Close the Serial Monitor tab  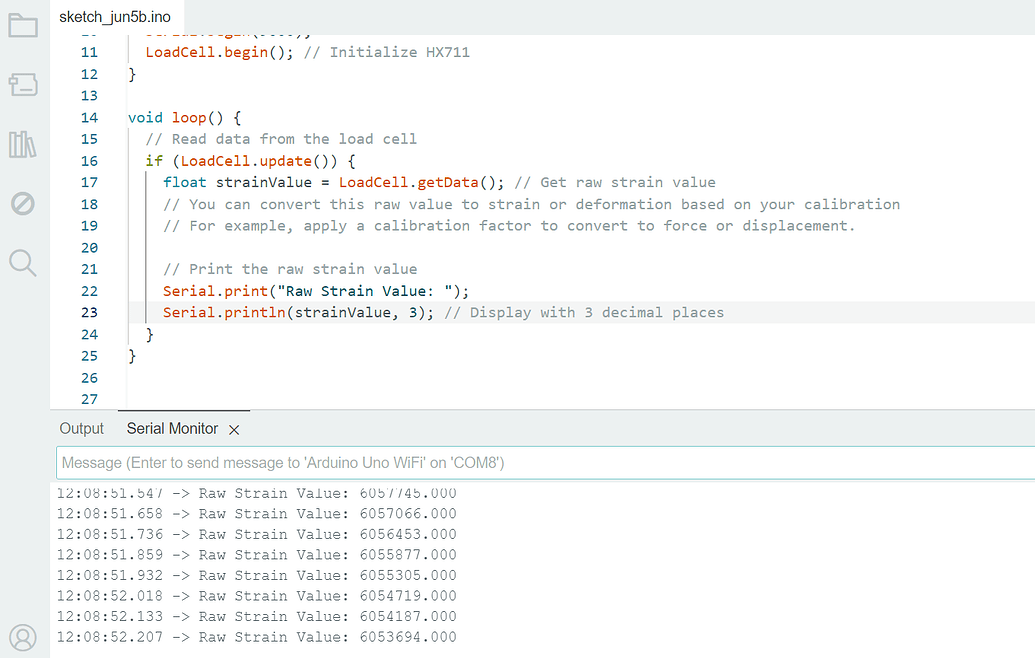(x=234, y=429)
